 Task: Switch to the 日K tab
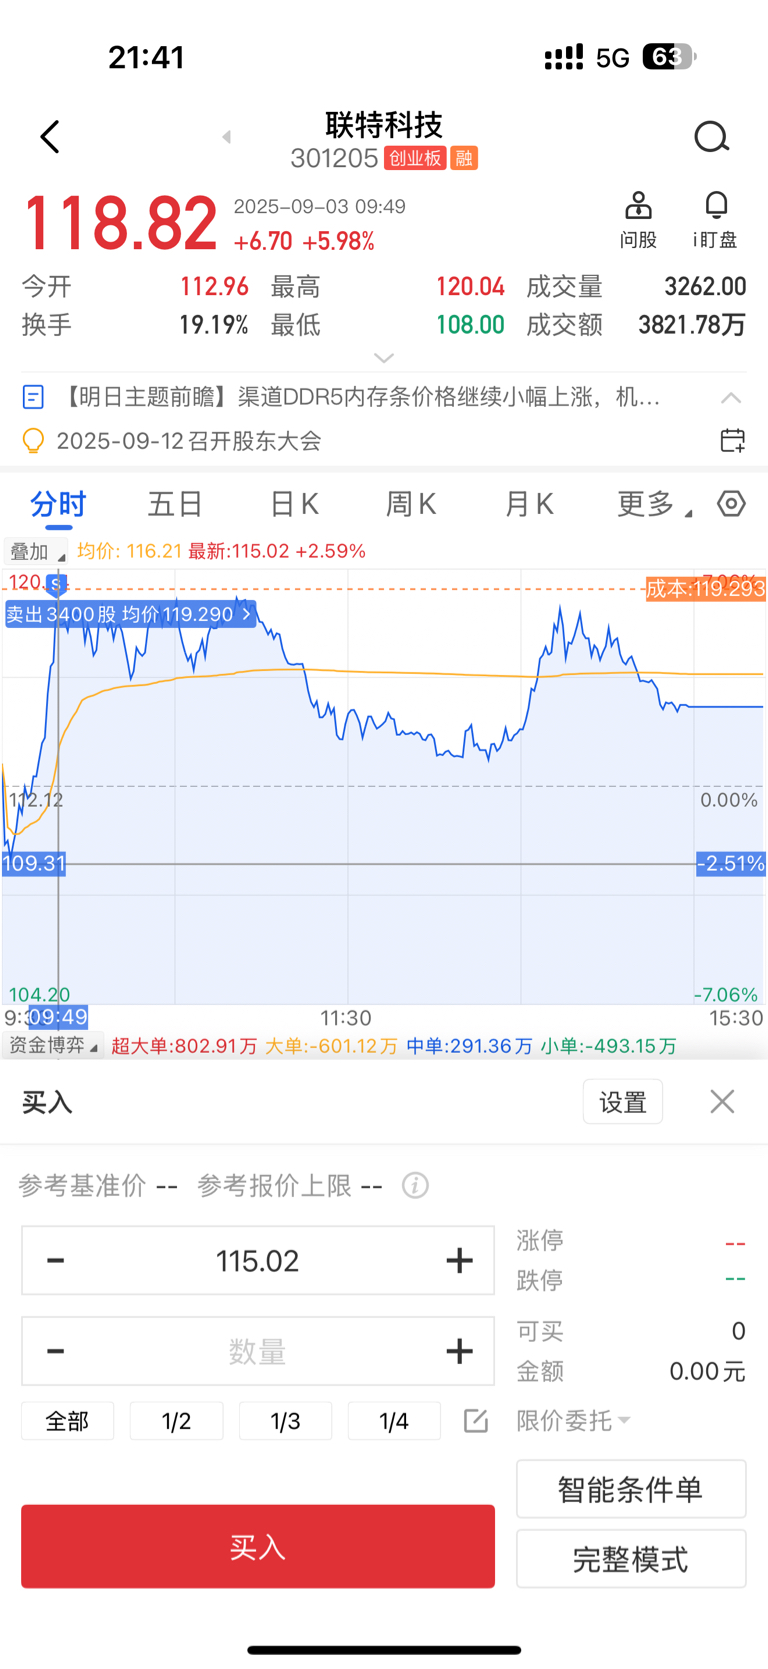click(294, 503)
